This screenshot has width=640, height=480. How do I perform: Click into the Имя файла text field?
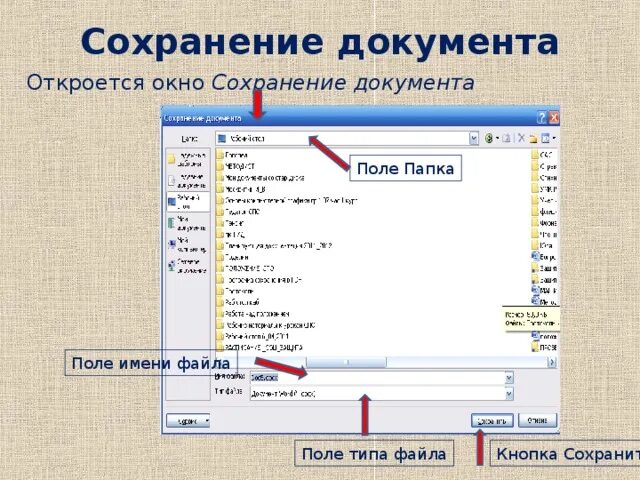click(377, 378)
